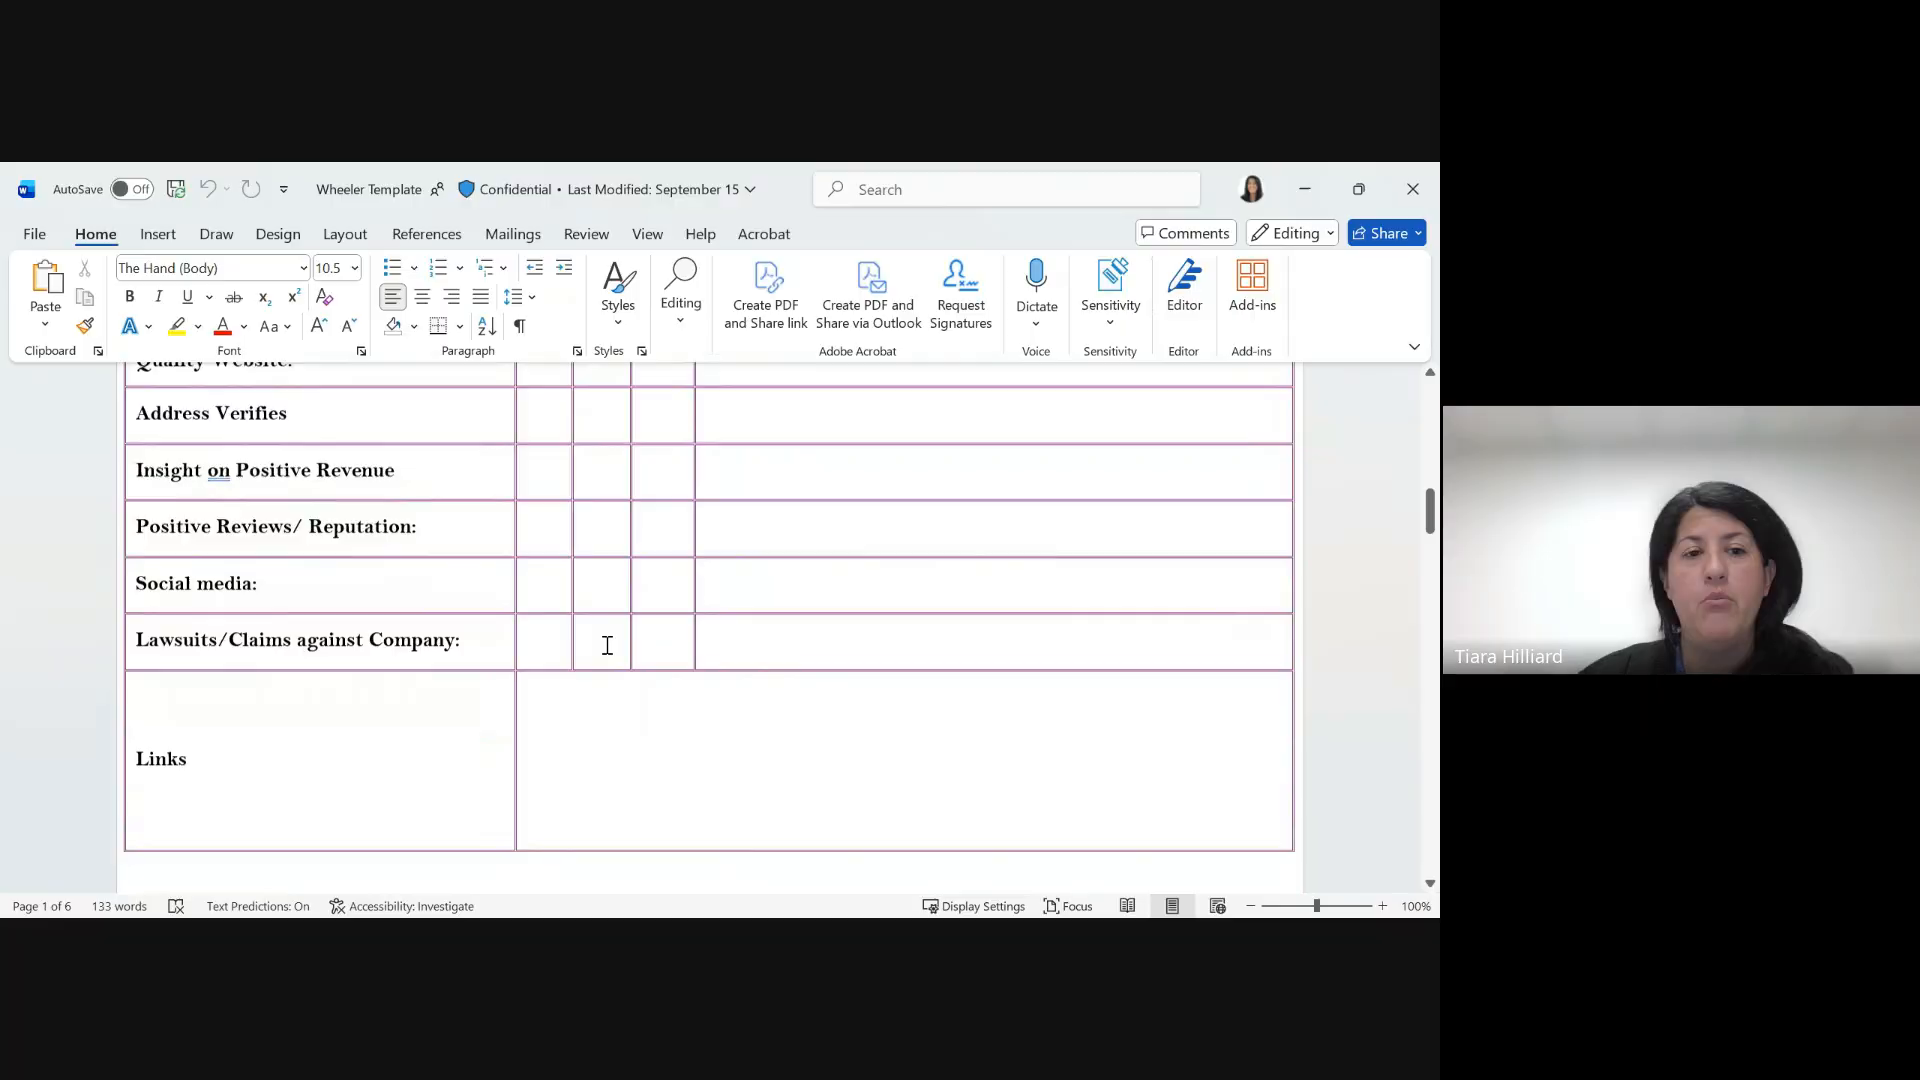Toggle Bold formatting button
Screen dimensions: 1920x1080
[129, 297]
